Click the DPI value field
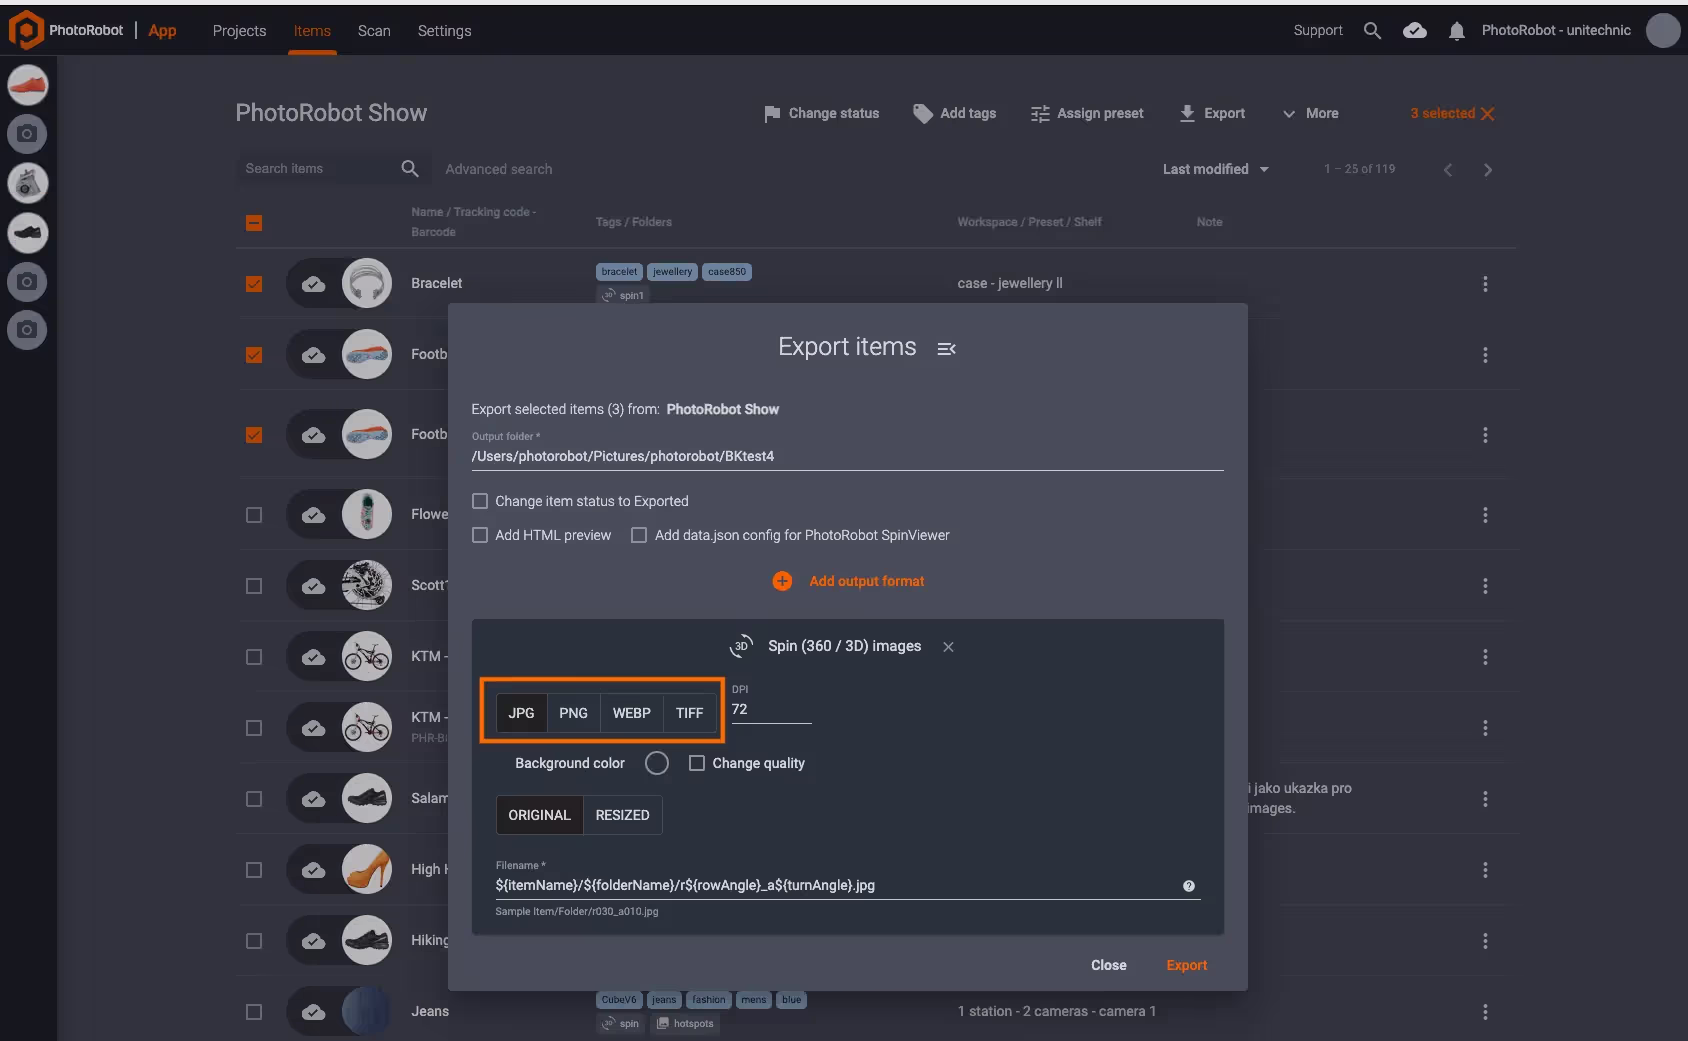The image size is (1688, 1041). click(x=771, y=709)
